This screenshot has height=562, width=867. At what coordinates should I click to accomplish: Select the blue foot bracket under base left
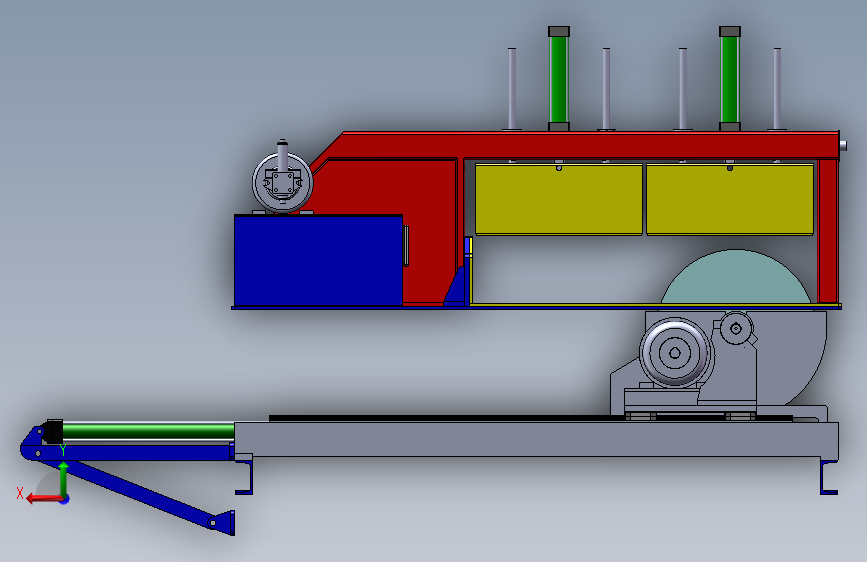[244, 477]
